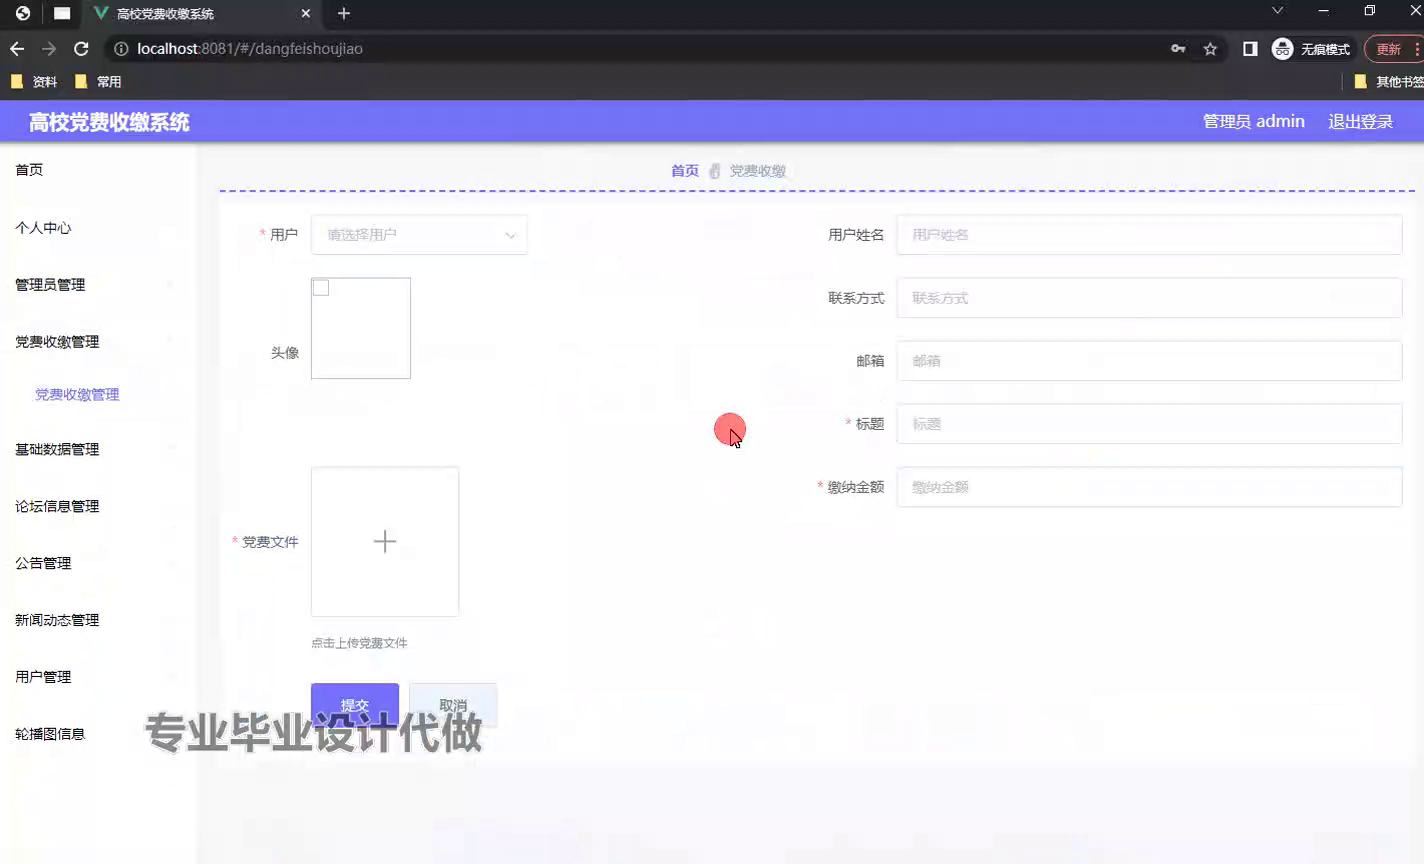Image resolution: width=1424 pixels, height=864 pixels.
Task: Focus the 标题 input field
Action: point(1149,424)
